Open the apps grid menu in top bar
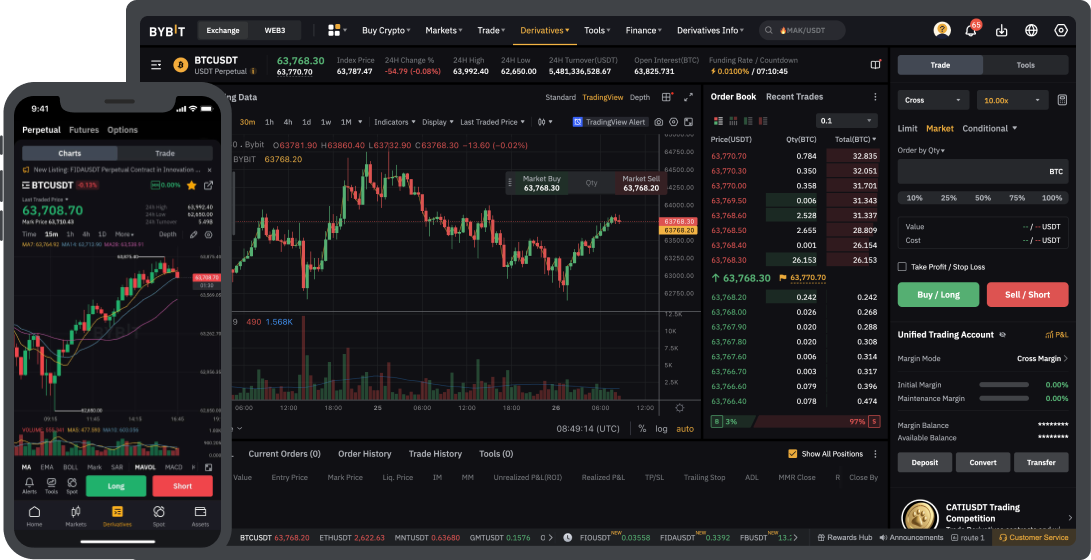The width and height of the screenshot is (1091, 560). (x=337, y=30)
